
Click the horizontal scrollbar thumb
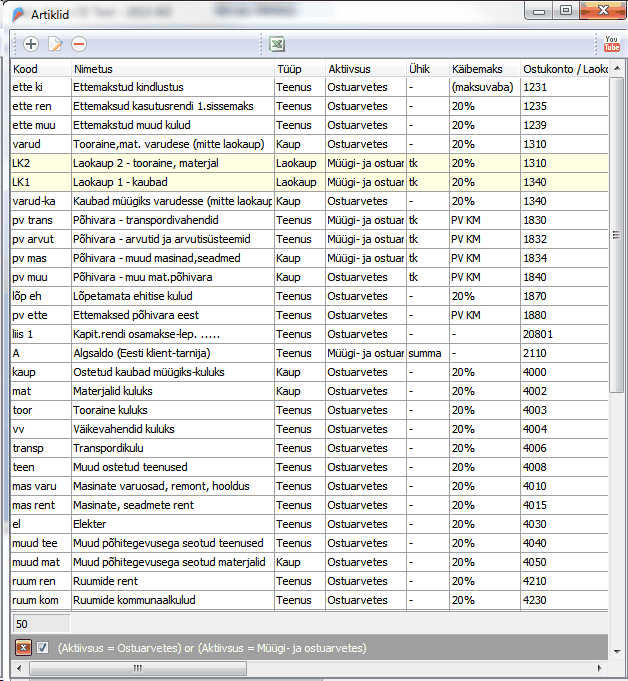pyautogui.click(x=138, y=668)
